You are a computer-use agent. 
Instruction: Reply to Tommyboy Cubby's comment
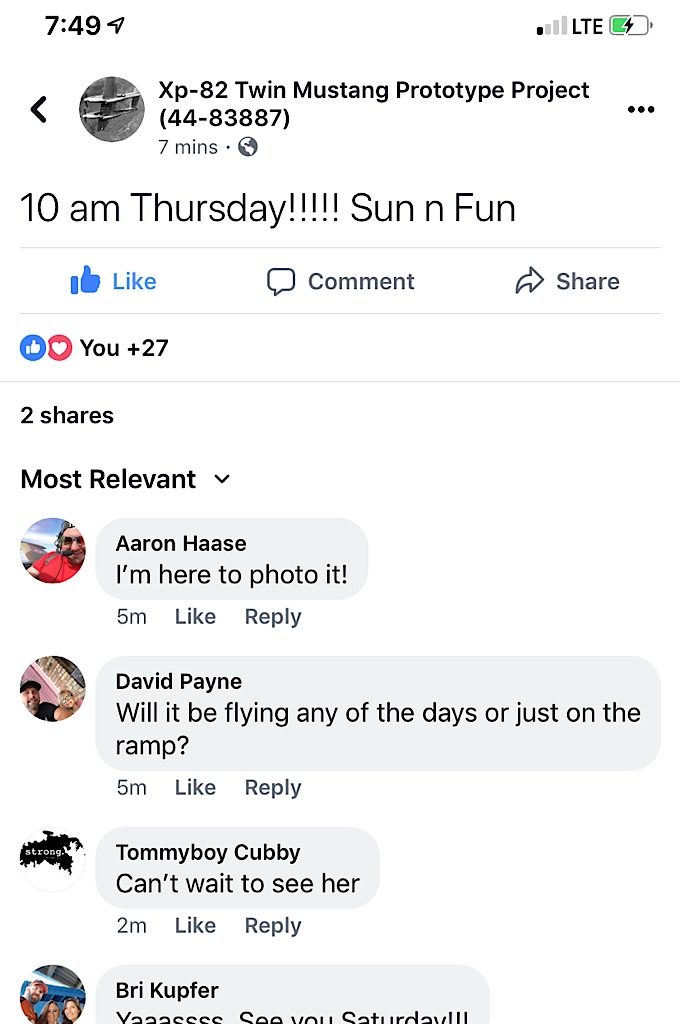(273, 926)
